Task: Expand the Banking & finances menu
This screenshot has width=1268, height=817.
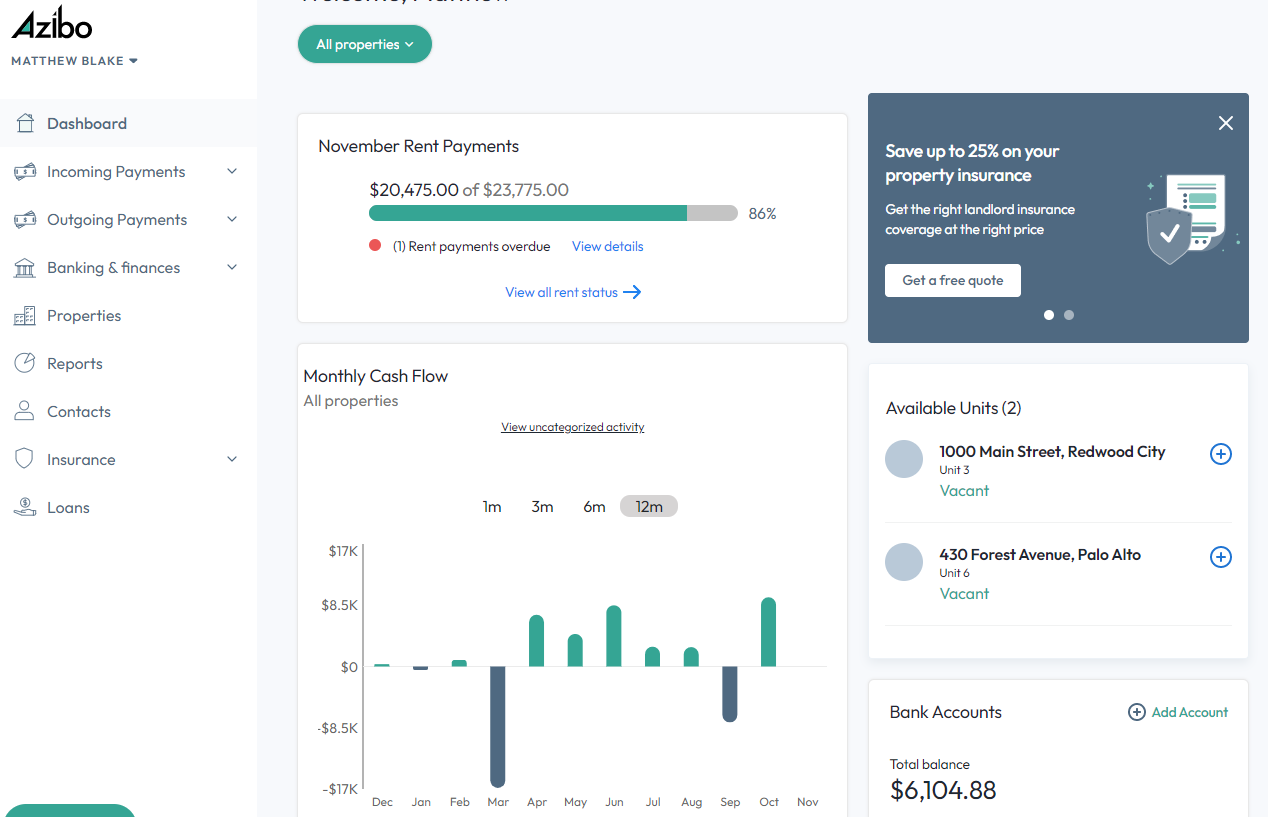Action: pos(232,267)
